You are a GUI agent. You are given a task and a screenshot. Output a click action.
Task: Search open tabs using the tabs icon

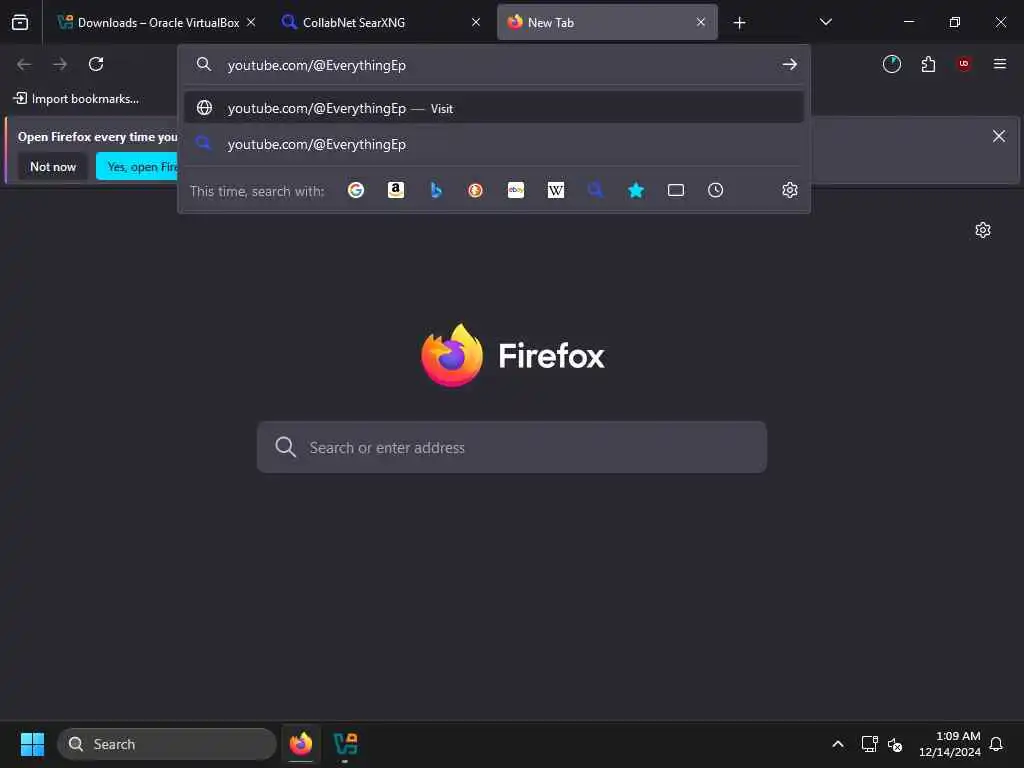[x=676, y=190]
